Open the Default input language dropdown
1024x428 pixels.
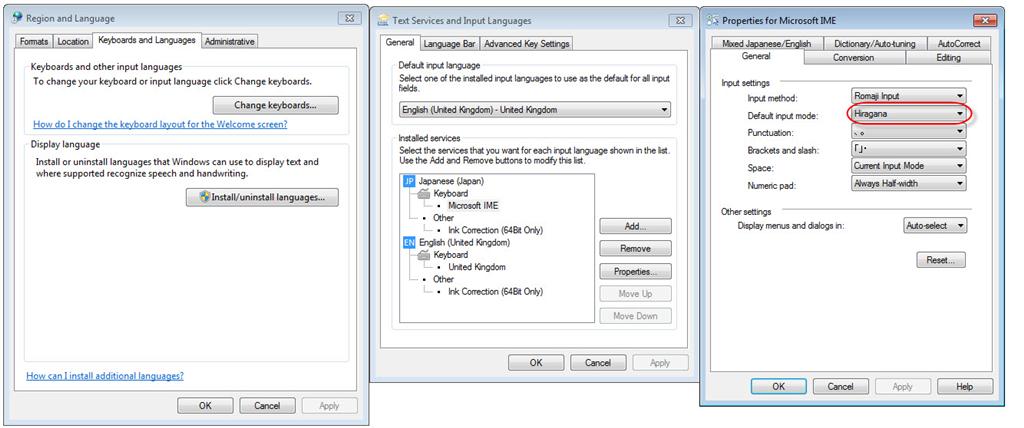coord(535,110)
